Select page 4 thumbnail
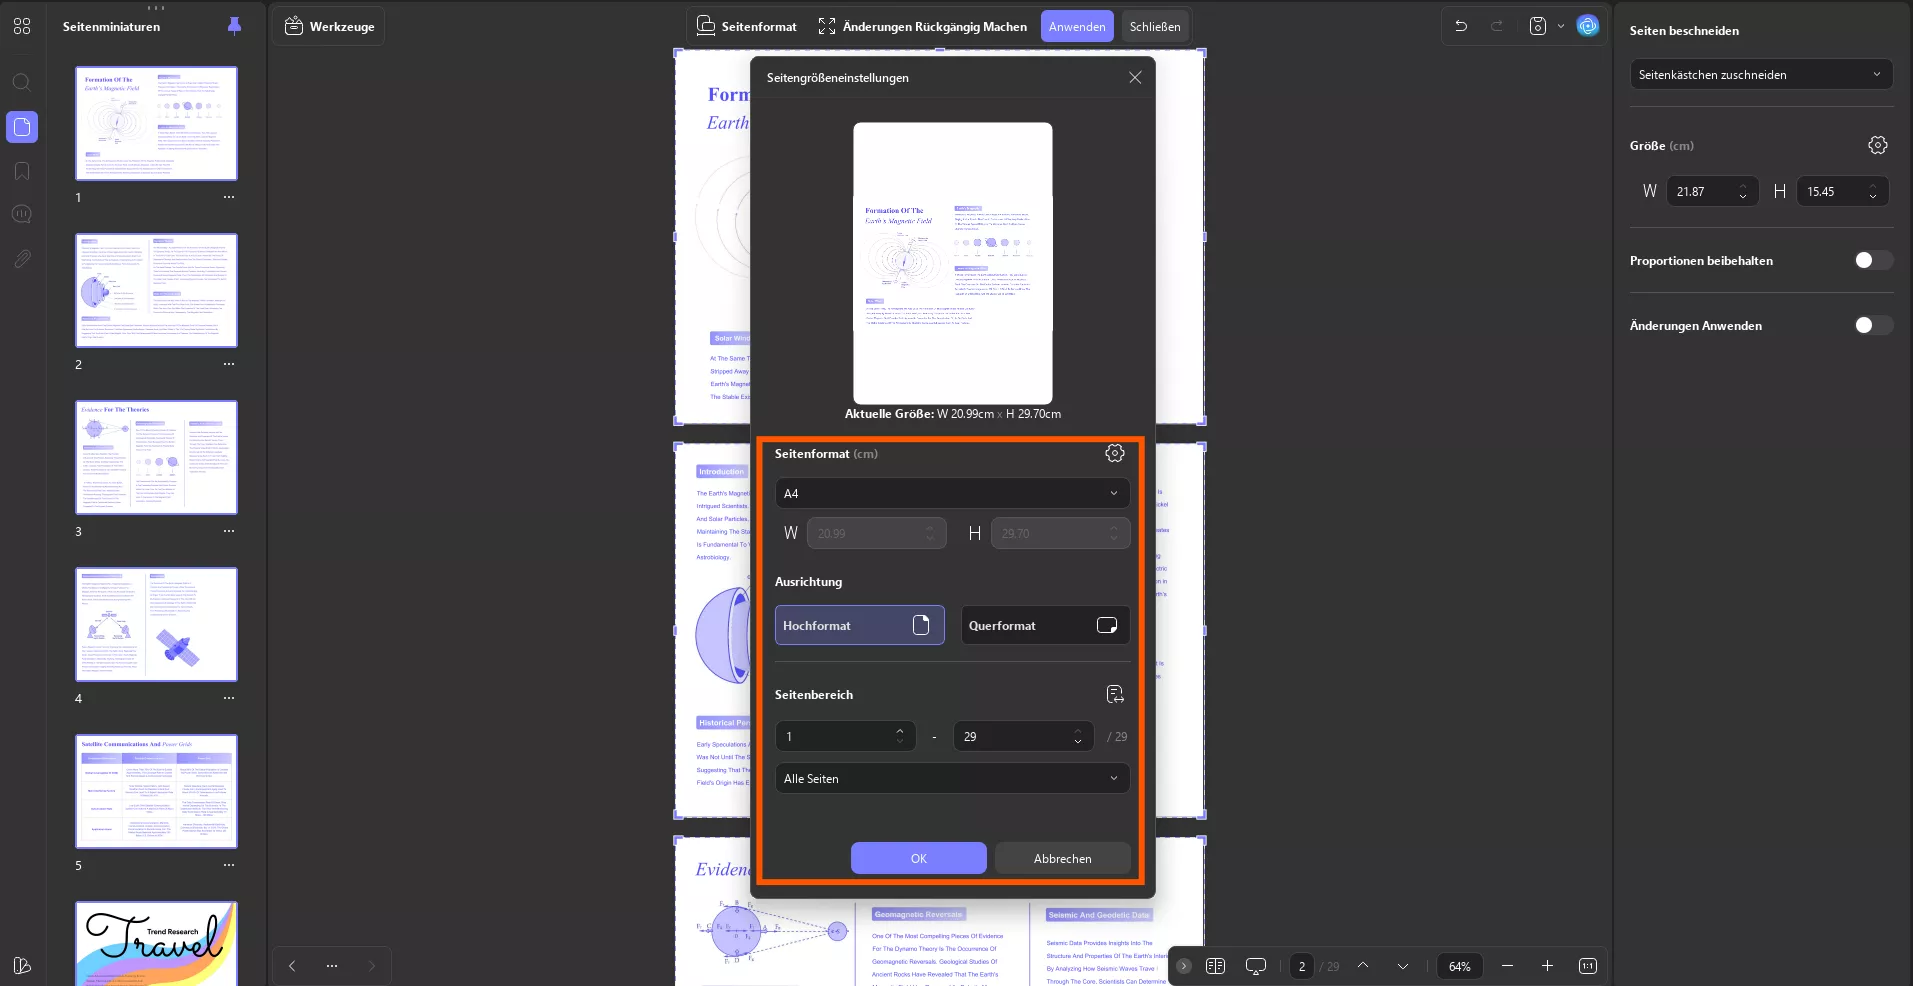1913x986 pixels. tap(157, 624)
